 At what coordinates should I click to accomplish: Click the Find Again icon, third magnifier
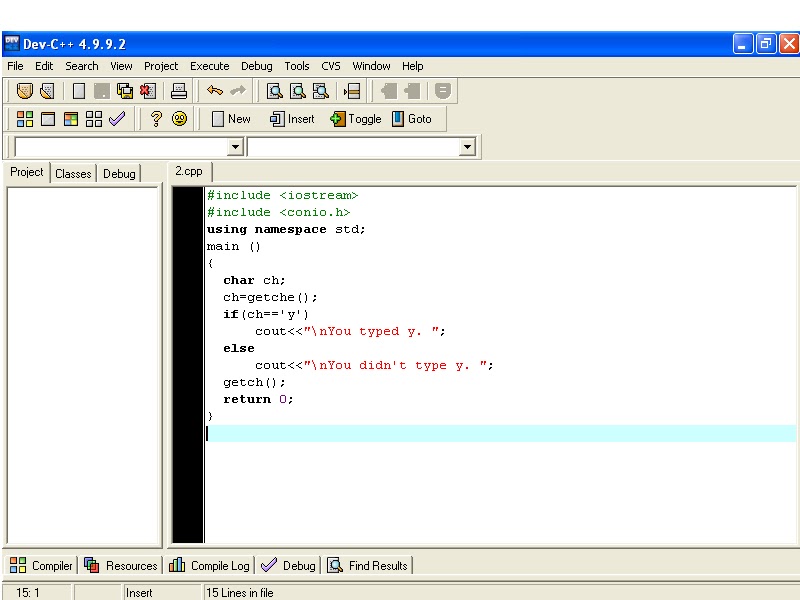coord(321,91)
